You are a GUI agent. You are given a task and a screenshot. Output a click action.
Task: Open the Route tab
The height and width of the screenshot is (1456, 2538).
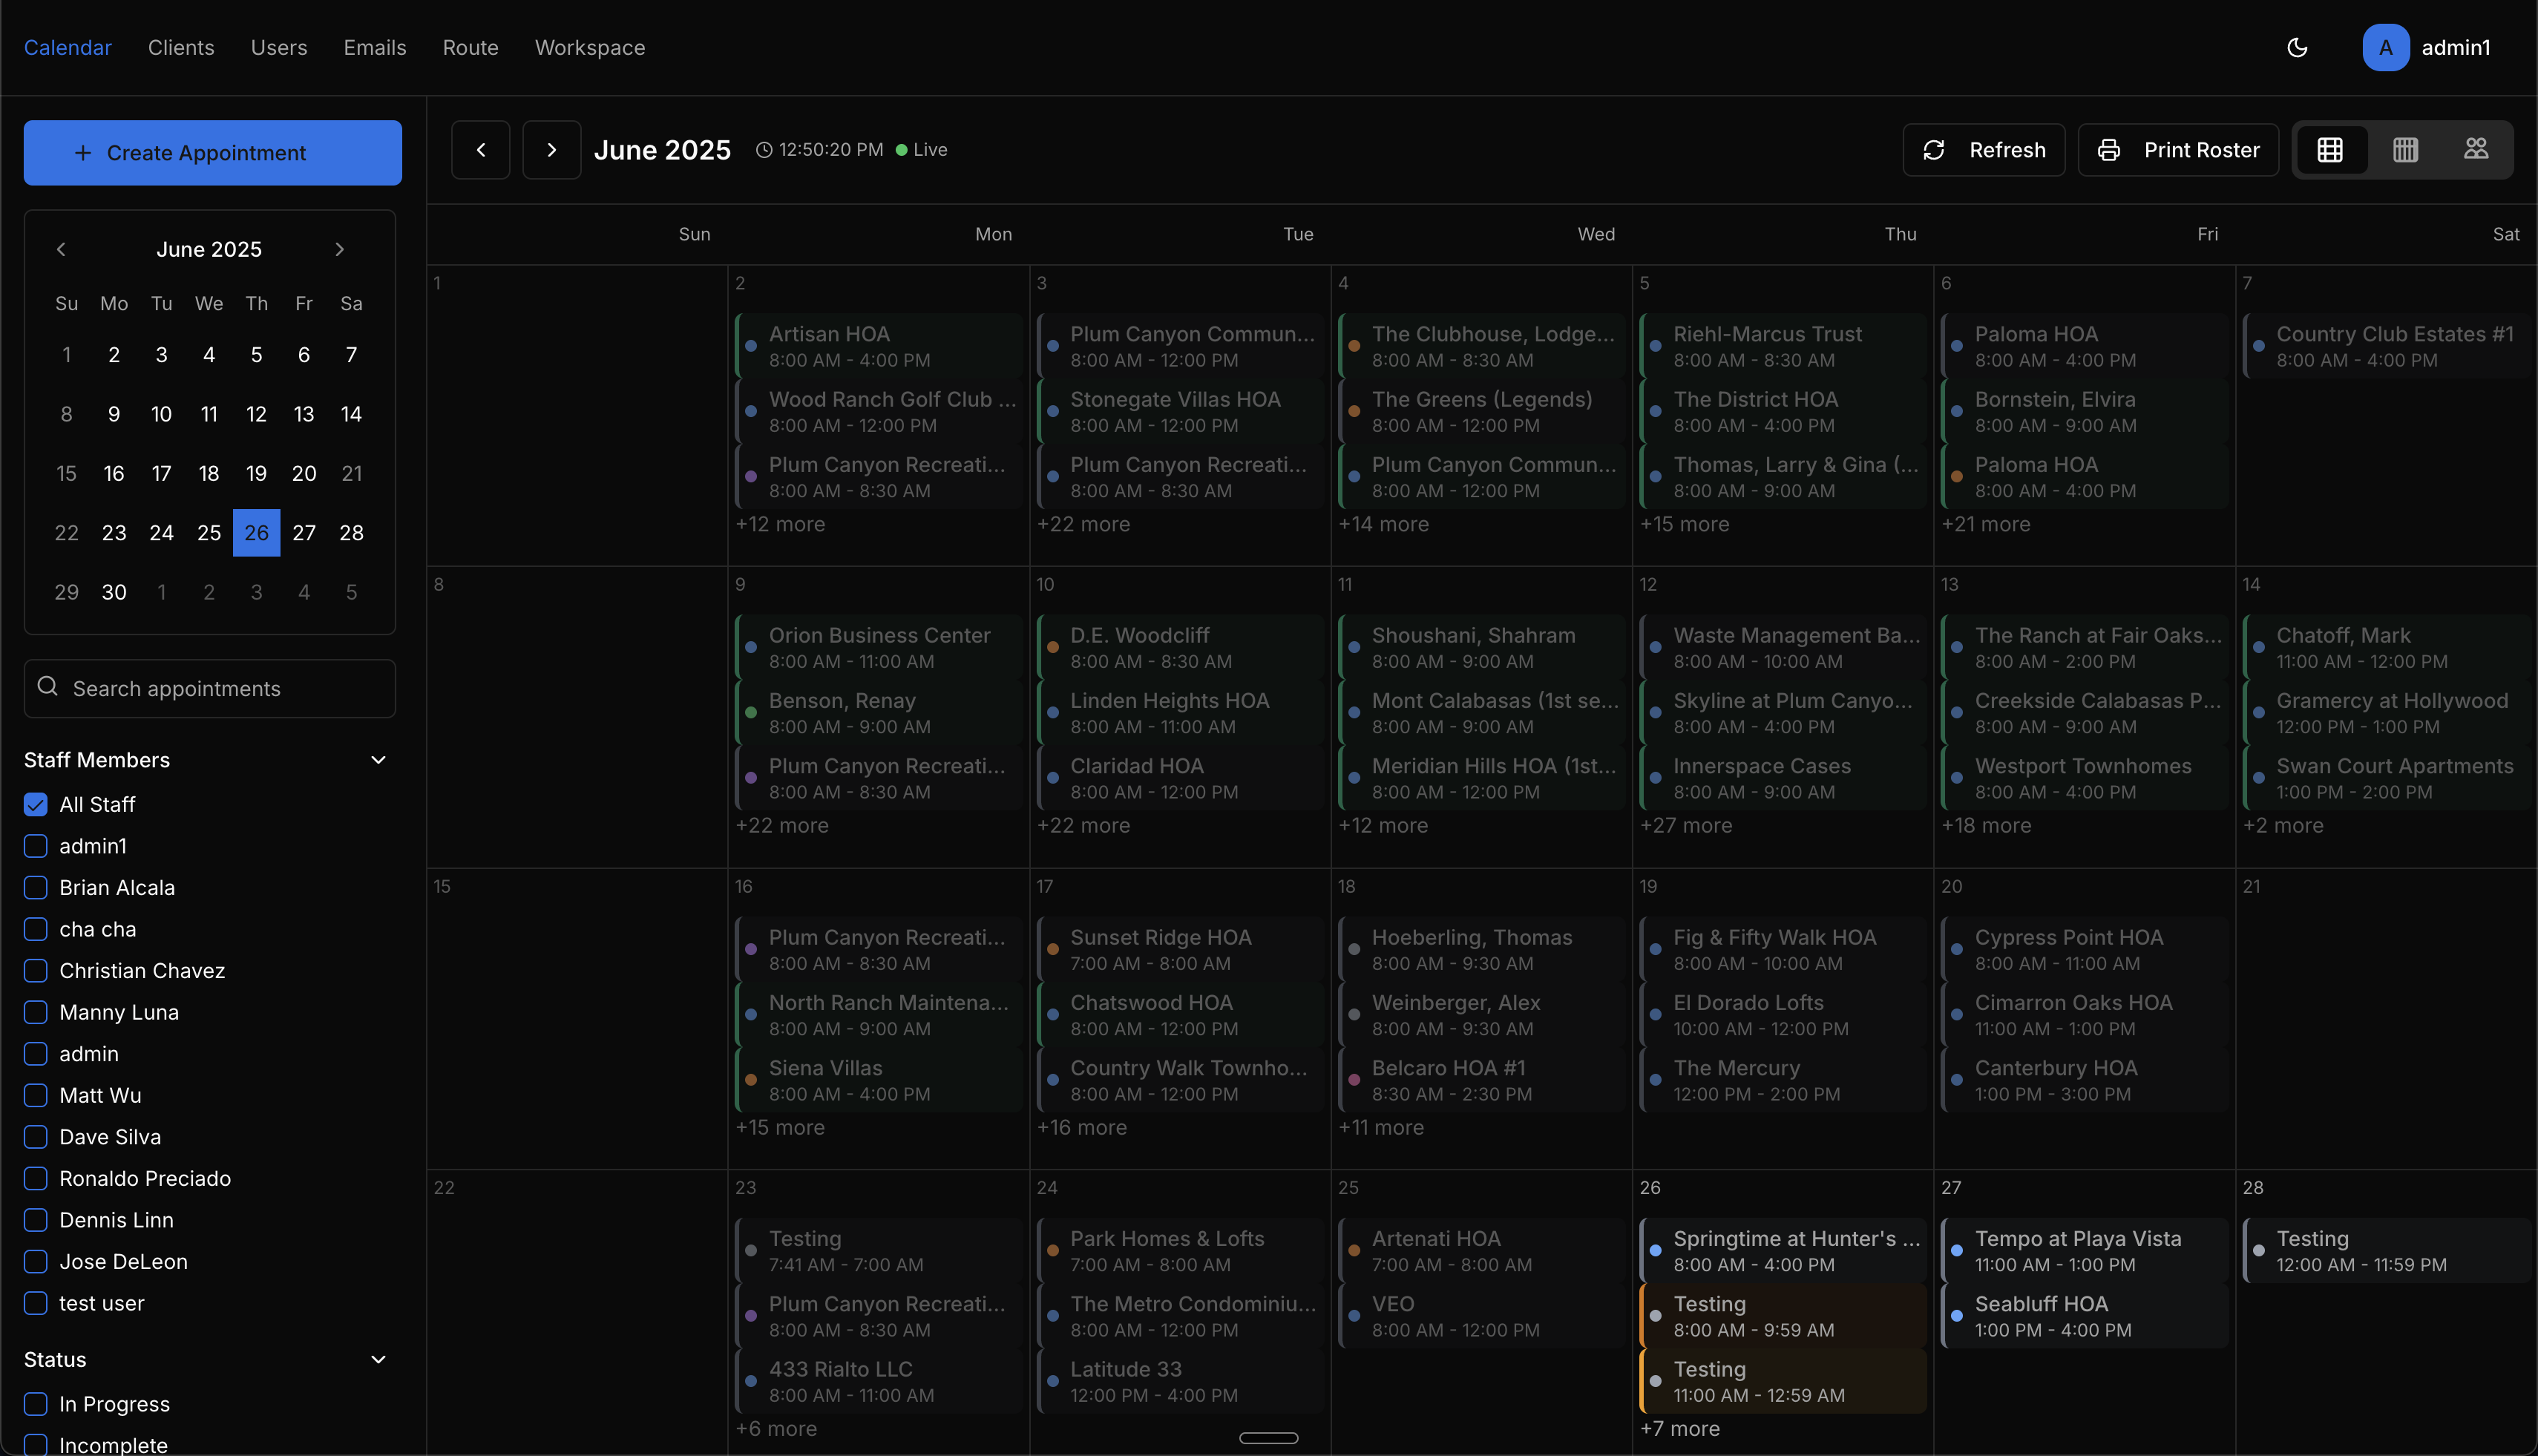(x=470, y=47)
